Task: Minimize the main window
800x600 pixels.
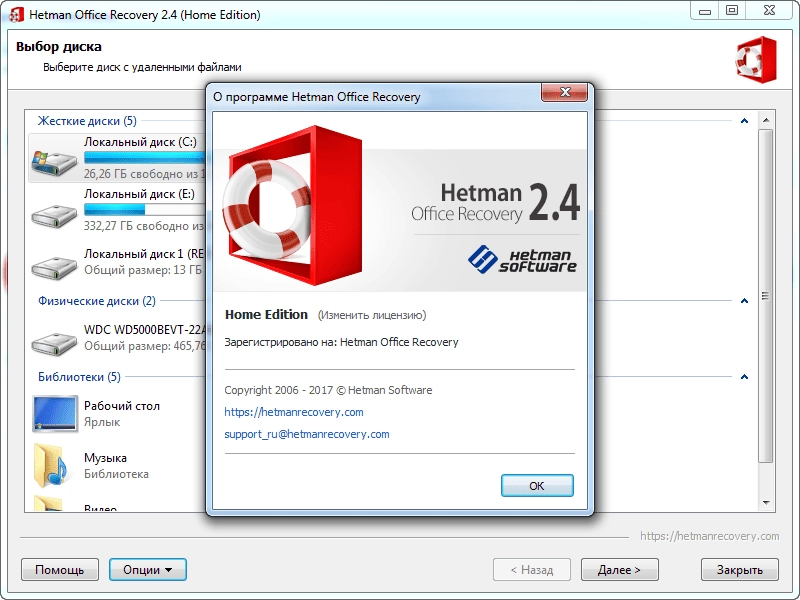Action: pyautogui.click(x=705, y=10)
